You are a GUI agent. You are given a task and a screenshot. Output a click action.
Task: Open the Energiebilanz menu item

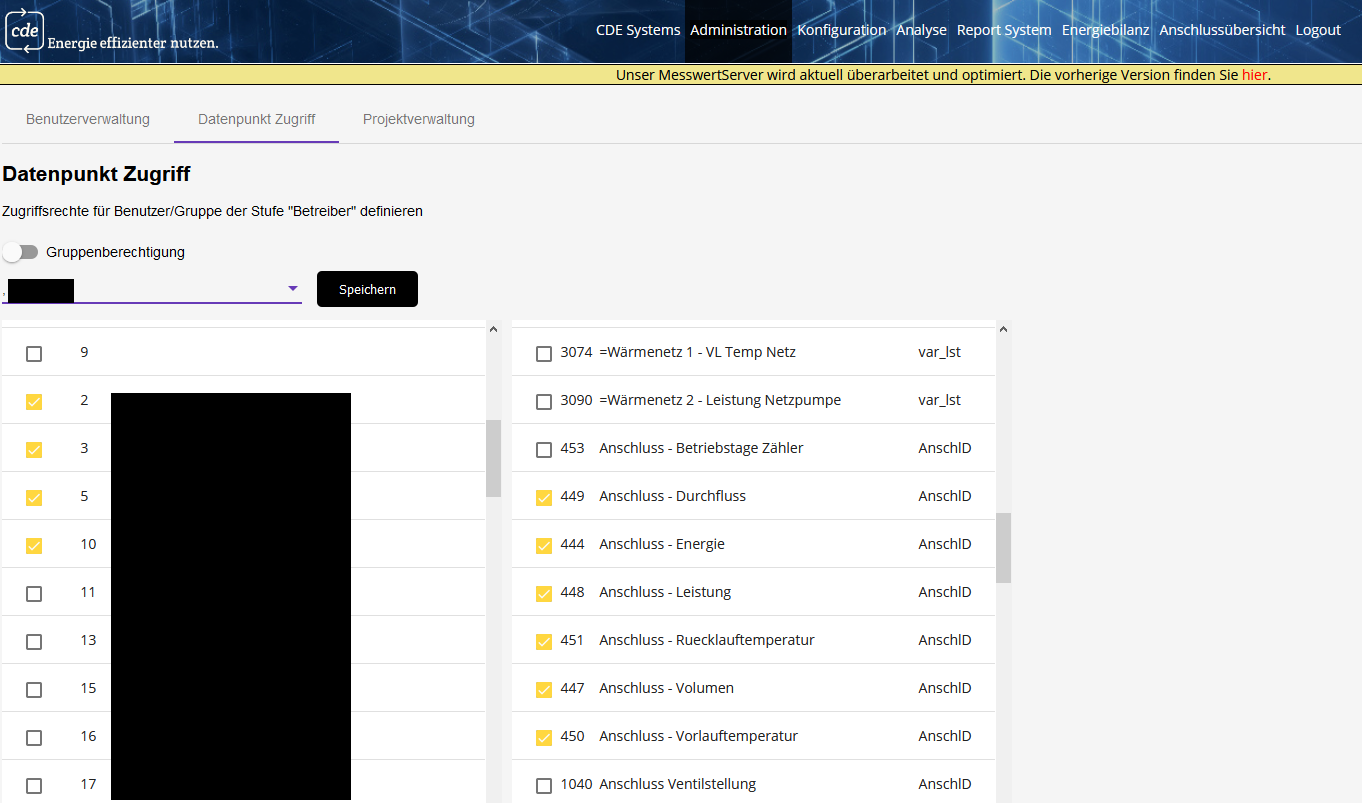coord(1105,30)
